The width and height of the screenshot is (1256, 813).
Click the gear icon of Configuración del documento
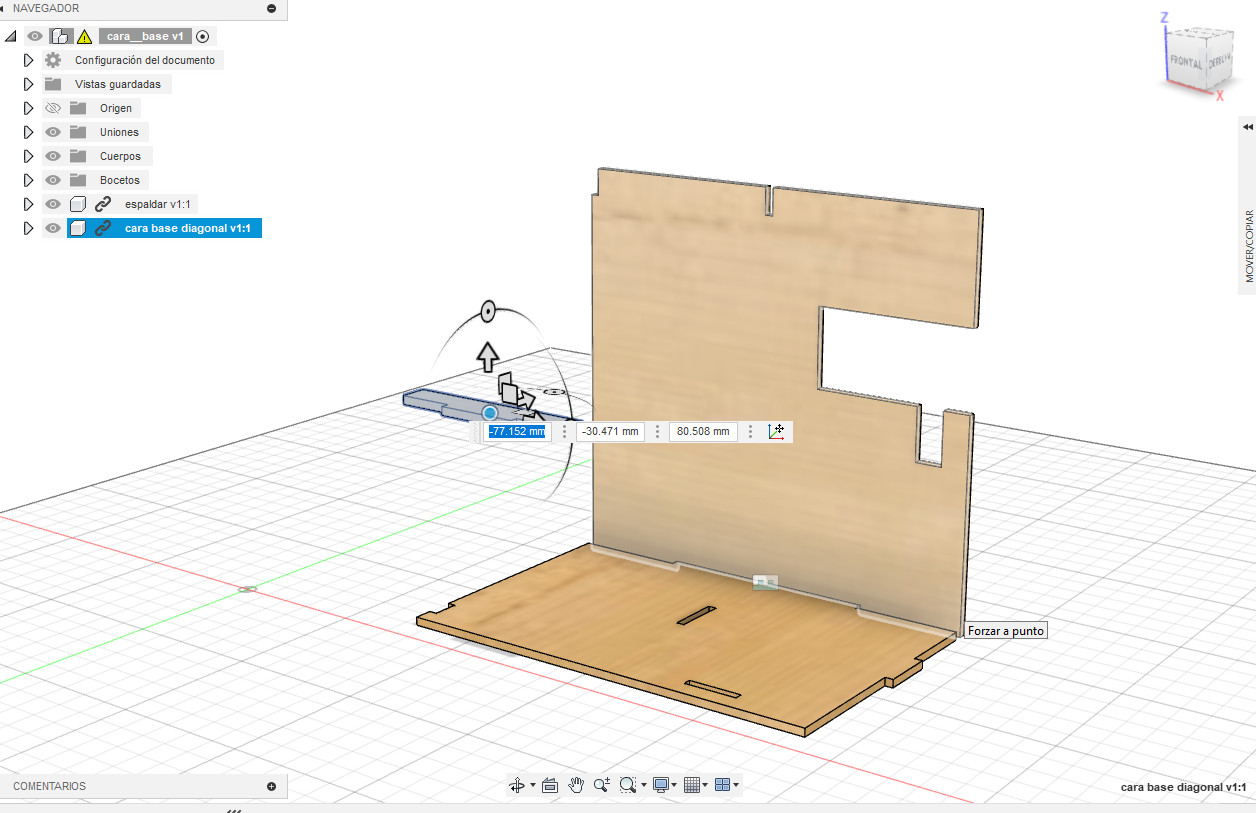[53, 60]
